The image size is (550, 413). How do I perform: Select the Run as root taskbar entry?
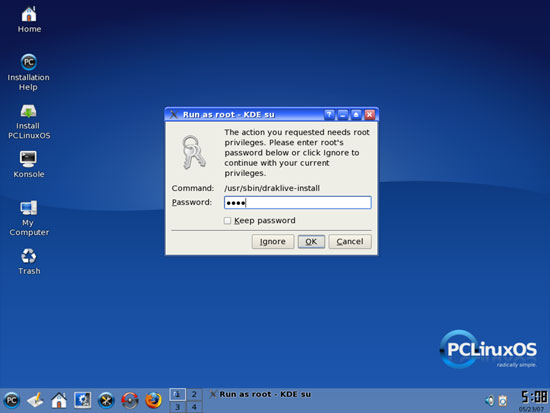tap(260, 394)
